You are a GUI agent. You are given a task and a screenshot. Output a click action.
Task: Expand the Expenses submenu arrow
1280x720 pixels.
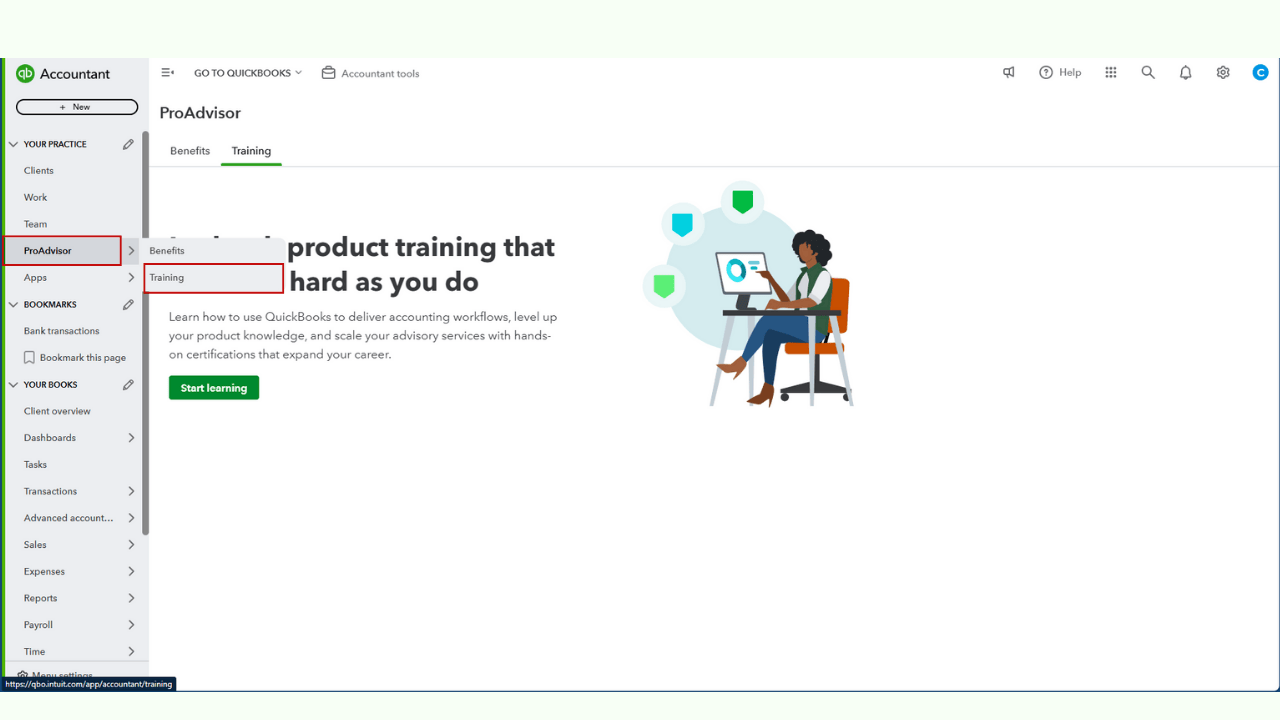131,571
